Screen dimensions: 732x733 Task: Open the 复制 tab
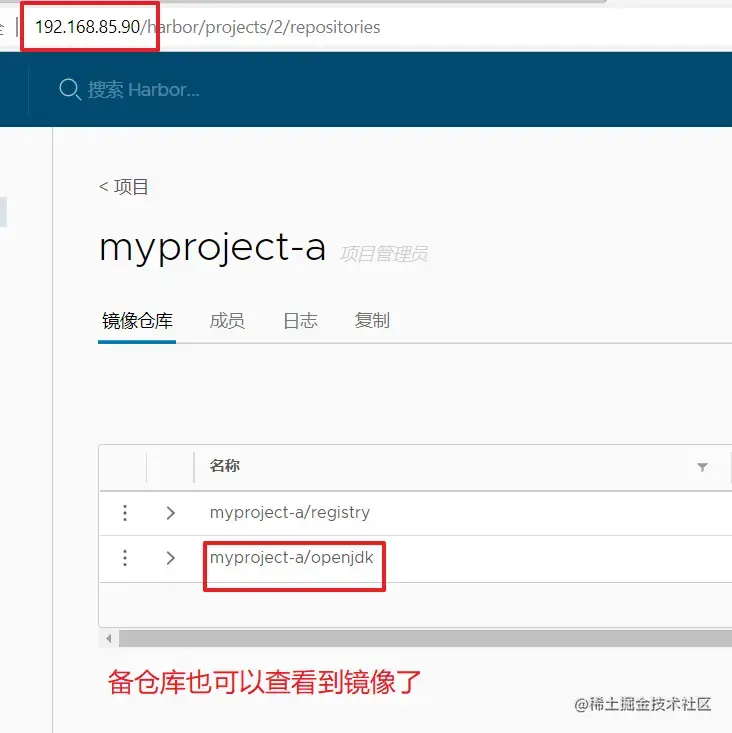click(x=372, y=321)
